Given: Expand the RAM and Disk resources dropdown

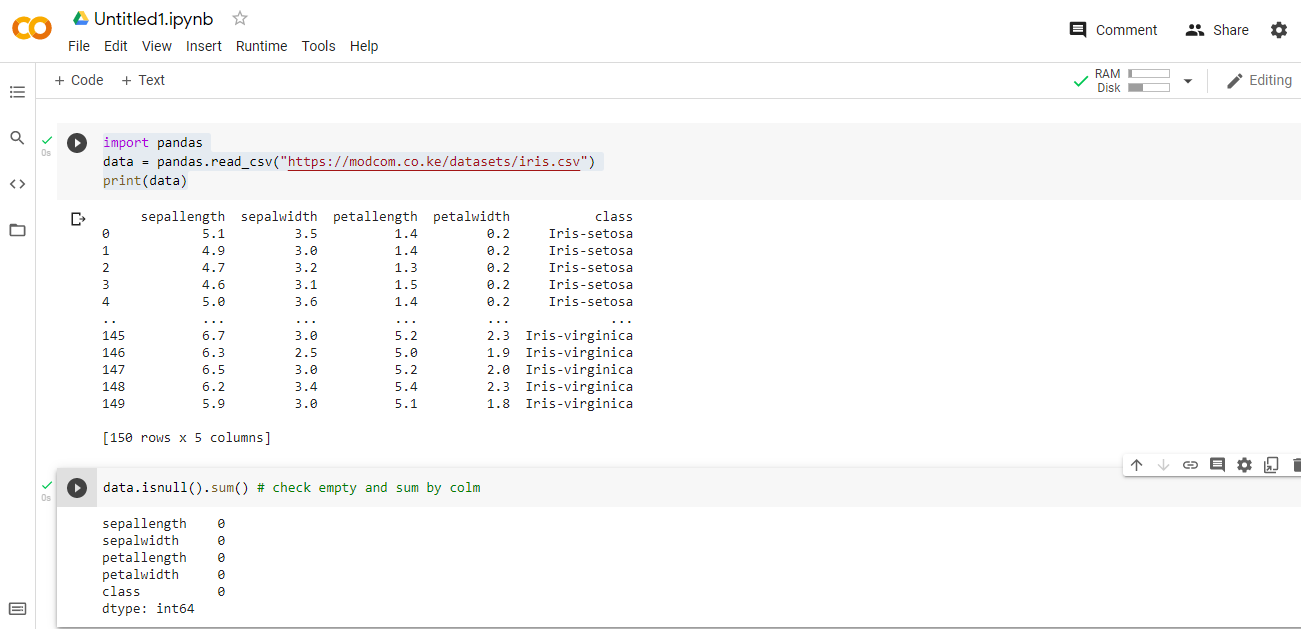Looking at the screenshot, I should point(1187,80).
